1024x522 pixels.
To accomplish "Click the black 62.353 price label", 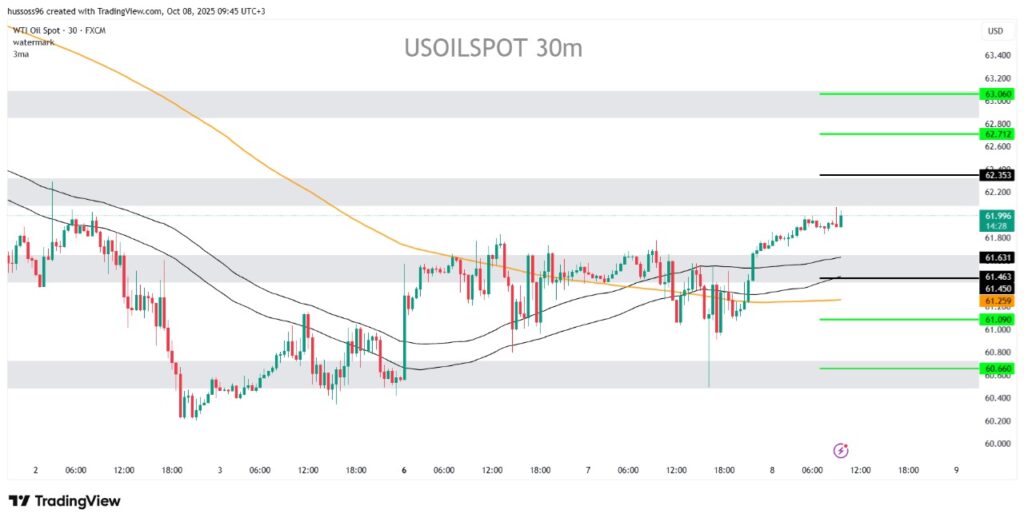I will click(x=998, y=175).
